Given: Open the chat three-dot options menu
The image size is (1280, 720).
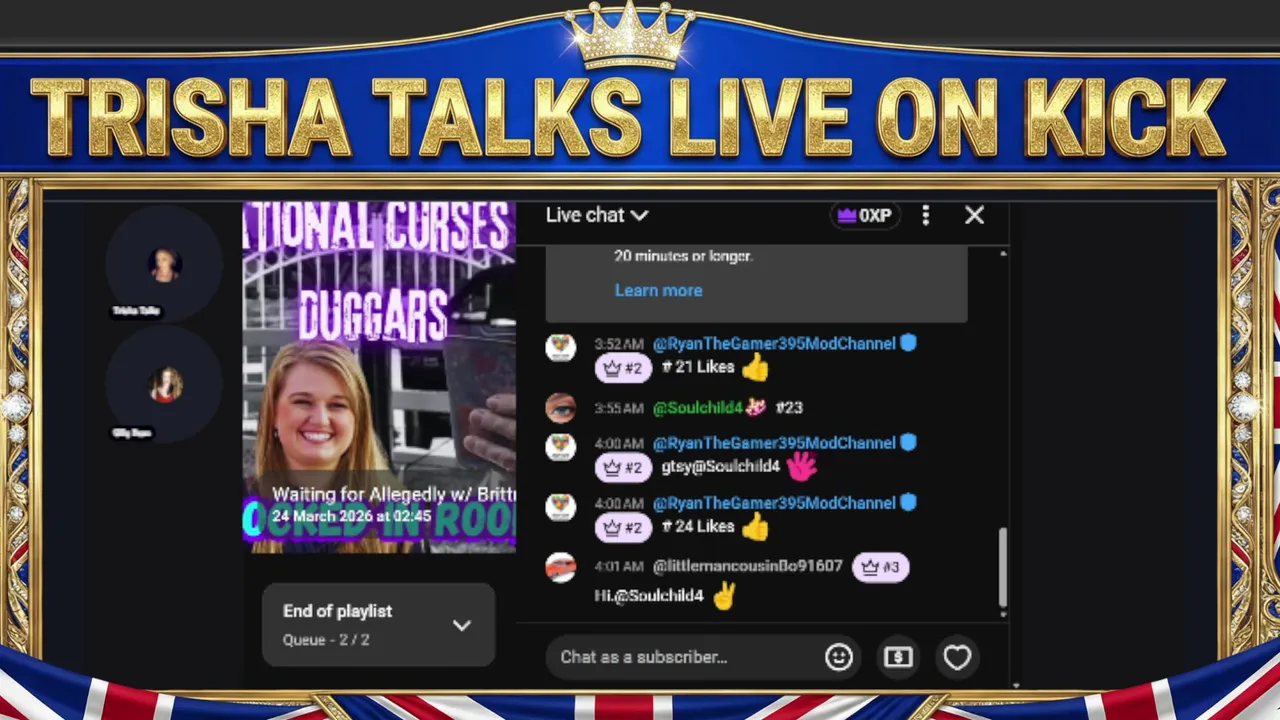Looking at the screenshot, I should [926, 215].
